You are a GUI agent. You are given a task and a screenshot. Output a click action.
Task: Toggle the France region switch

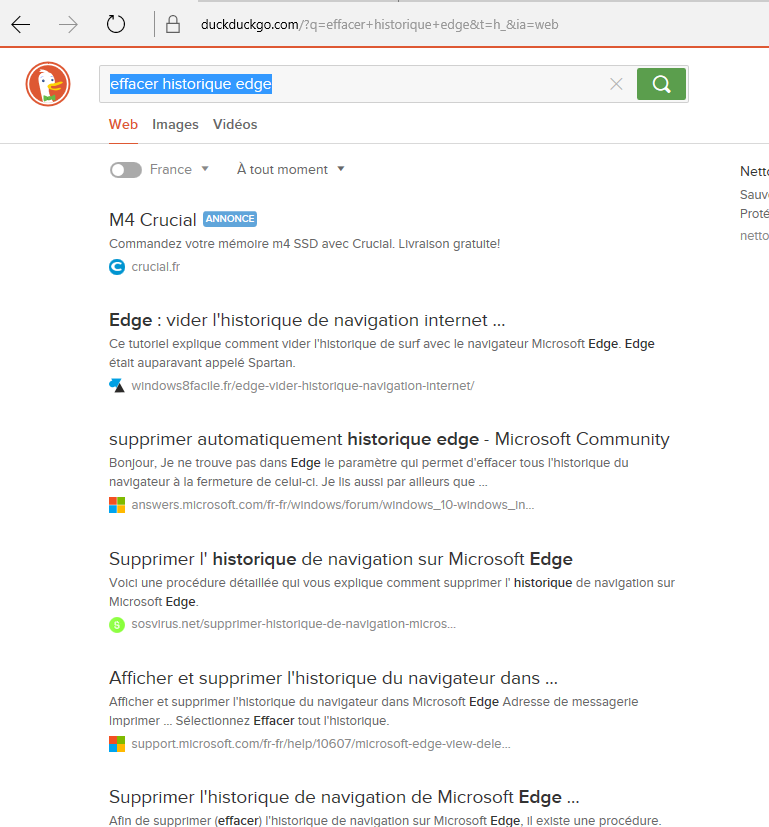point(126,170)
